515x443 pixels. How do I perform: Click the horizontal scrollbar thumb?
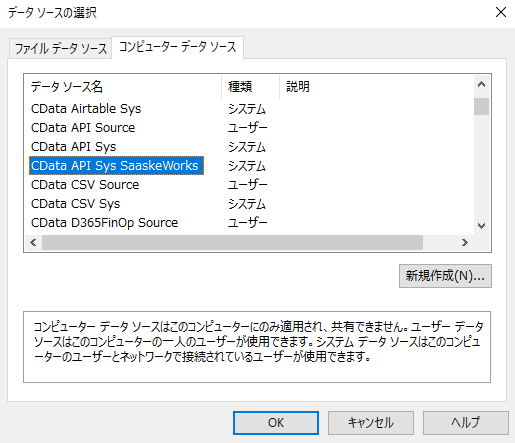pyautogui.click(x=232, y=242)
